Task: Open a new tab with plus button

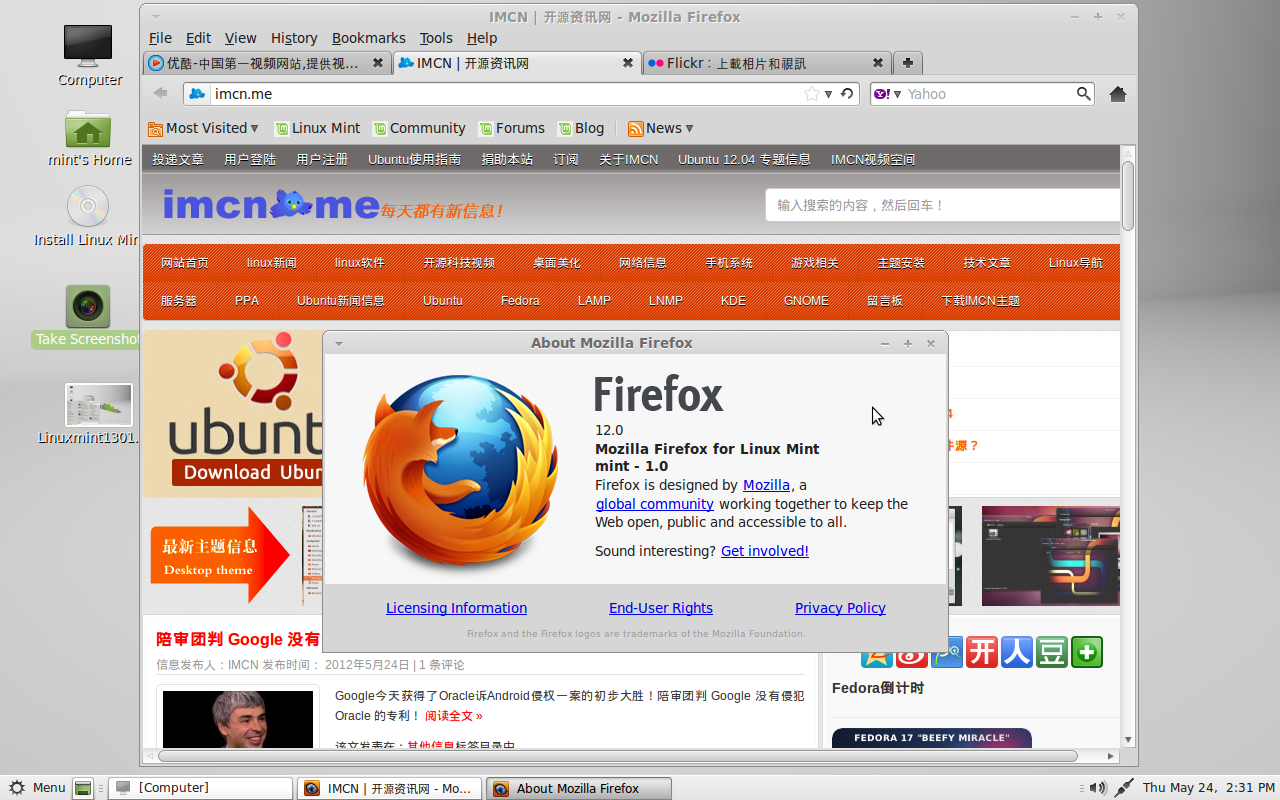Action: point(907,63)
